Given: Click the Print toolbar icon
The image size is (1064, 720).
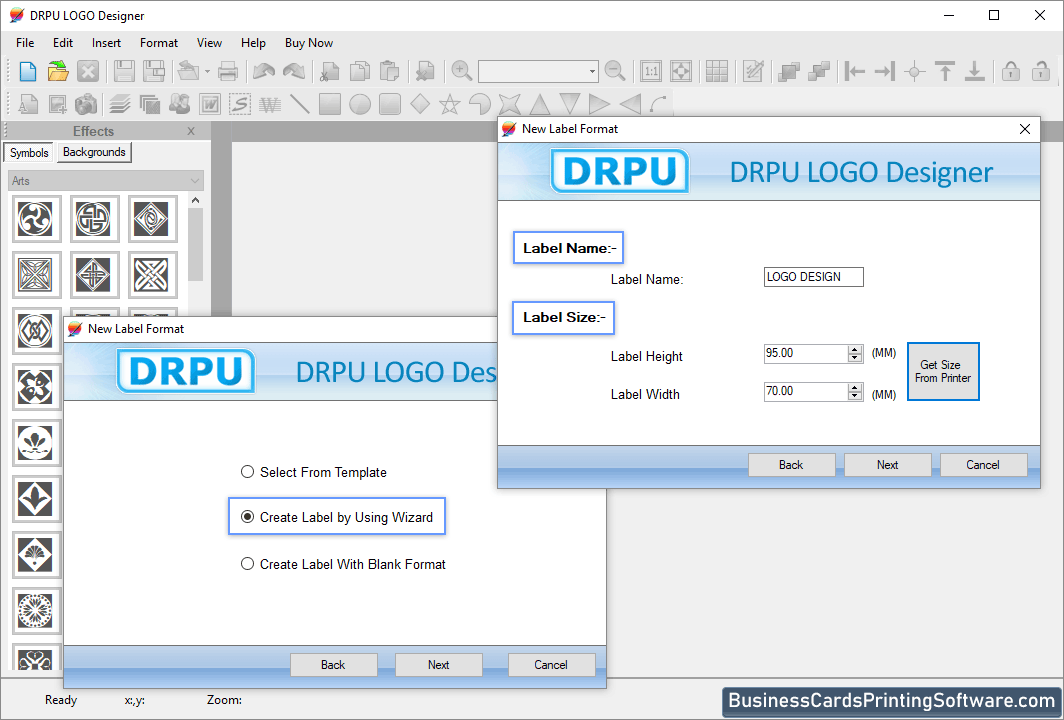Looking at the screenshot, I should click(228, 71).
